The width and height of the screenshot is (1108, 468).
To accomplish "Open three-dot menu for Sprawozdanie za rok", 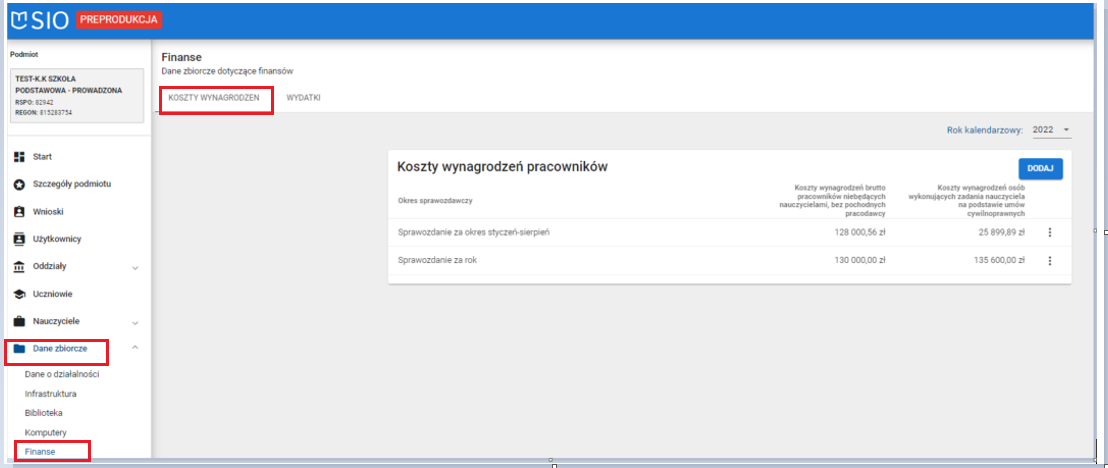I will [x=1050, y=261].
